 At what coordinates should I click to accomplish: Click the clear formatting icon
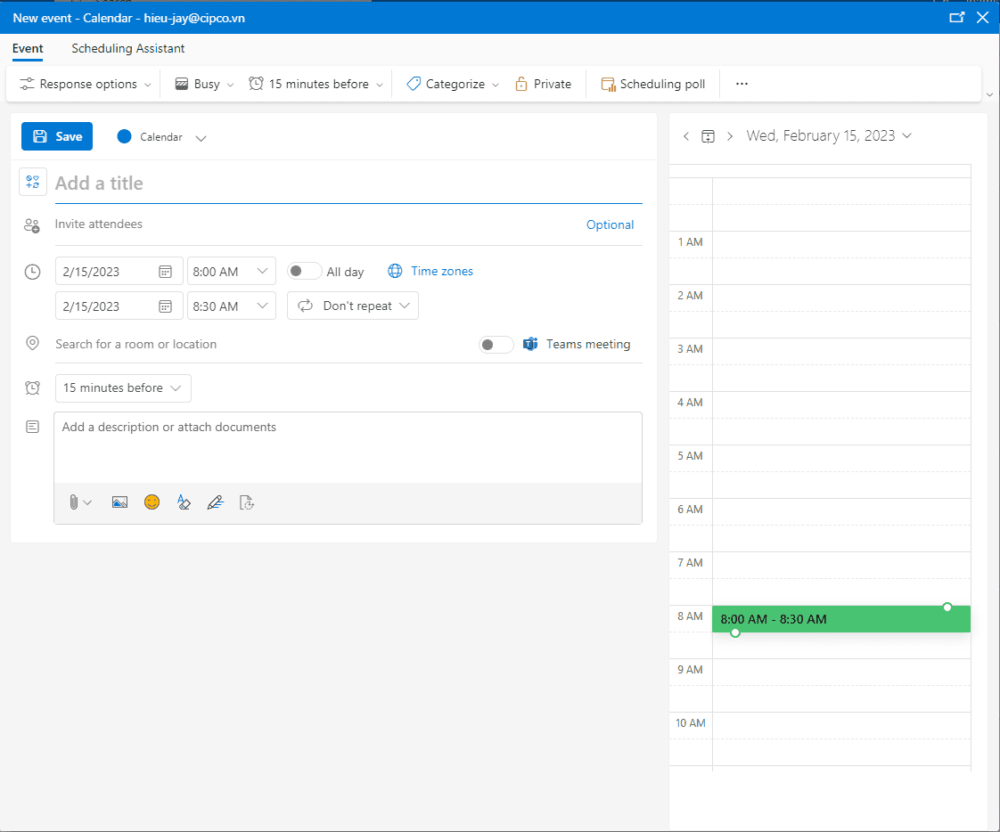pyautogui.click(x=184, y=502)
